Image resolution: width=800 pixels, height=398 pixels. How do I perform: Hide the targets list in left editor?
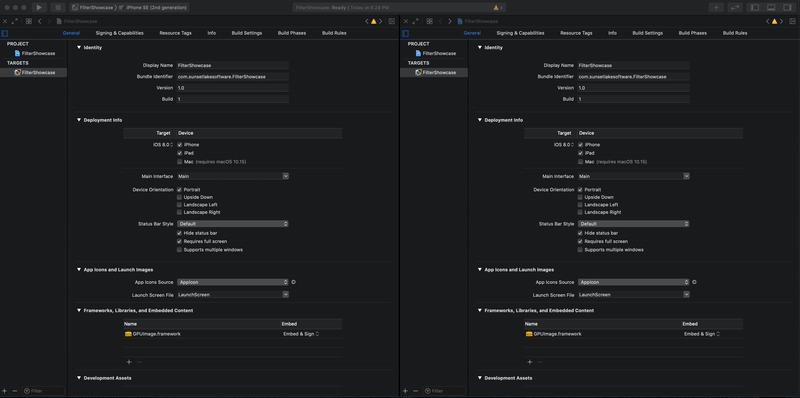[5, 33]
